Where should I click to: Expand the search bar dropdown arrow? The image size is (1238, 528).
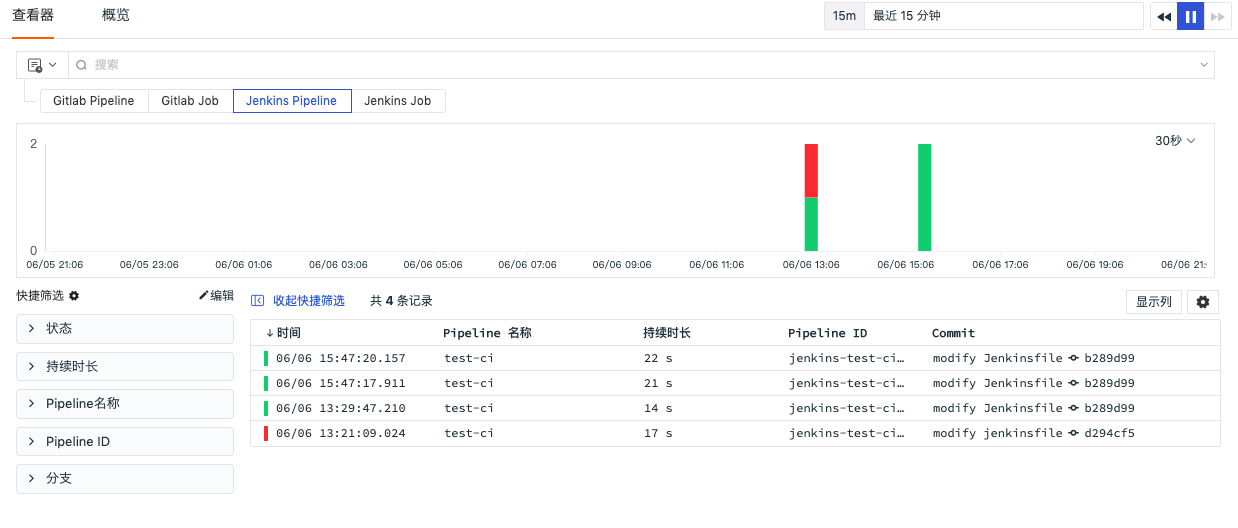pos(1204,65)
